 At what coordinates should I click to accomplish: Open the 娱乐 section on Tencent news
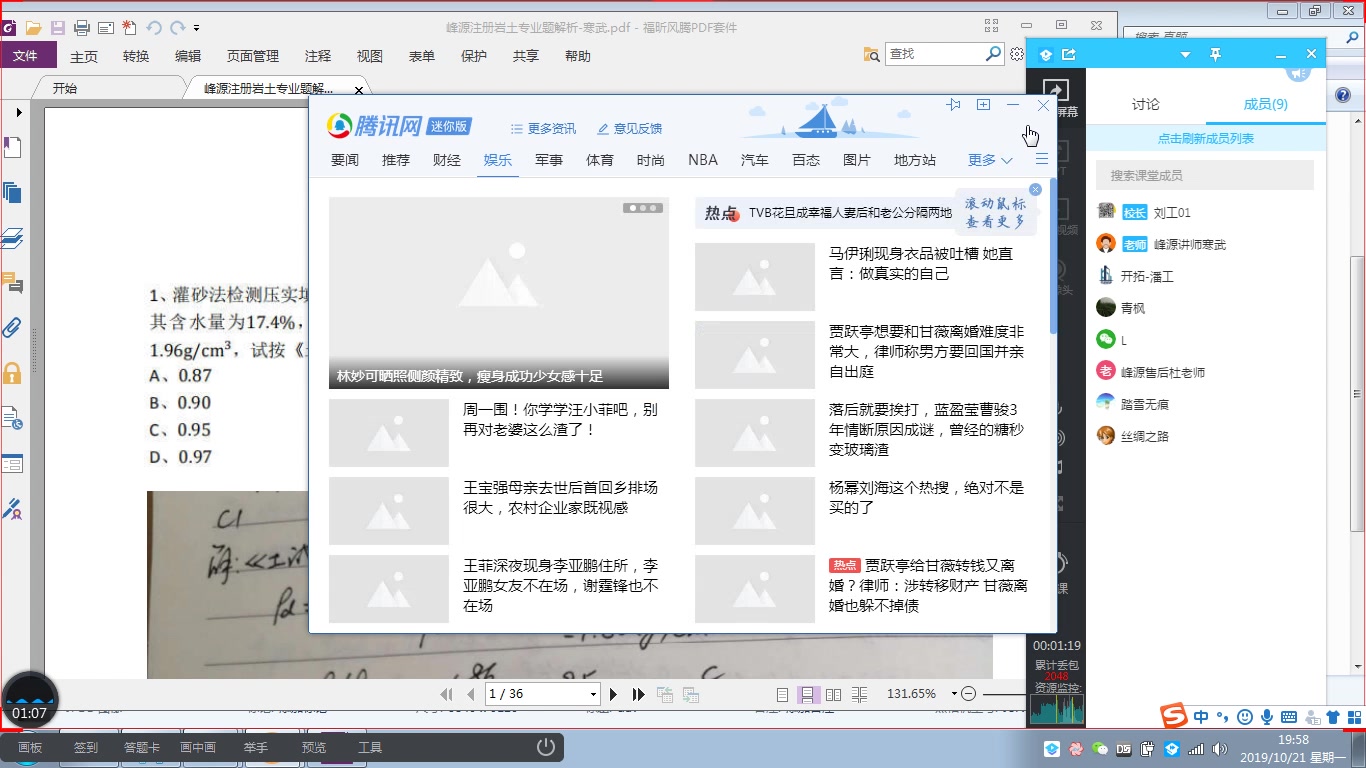click(497, 159)
